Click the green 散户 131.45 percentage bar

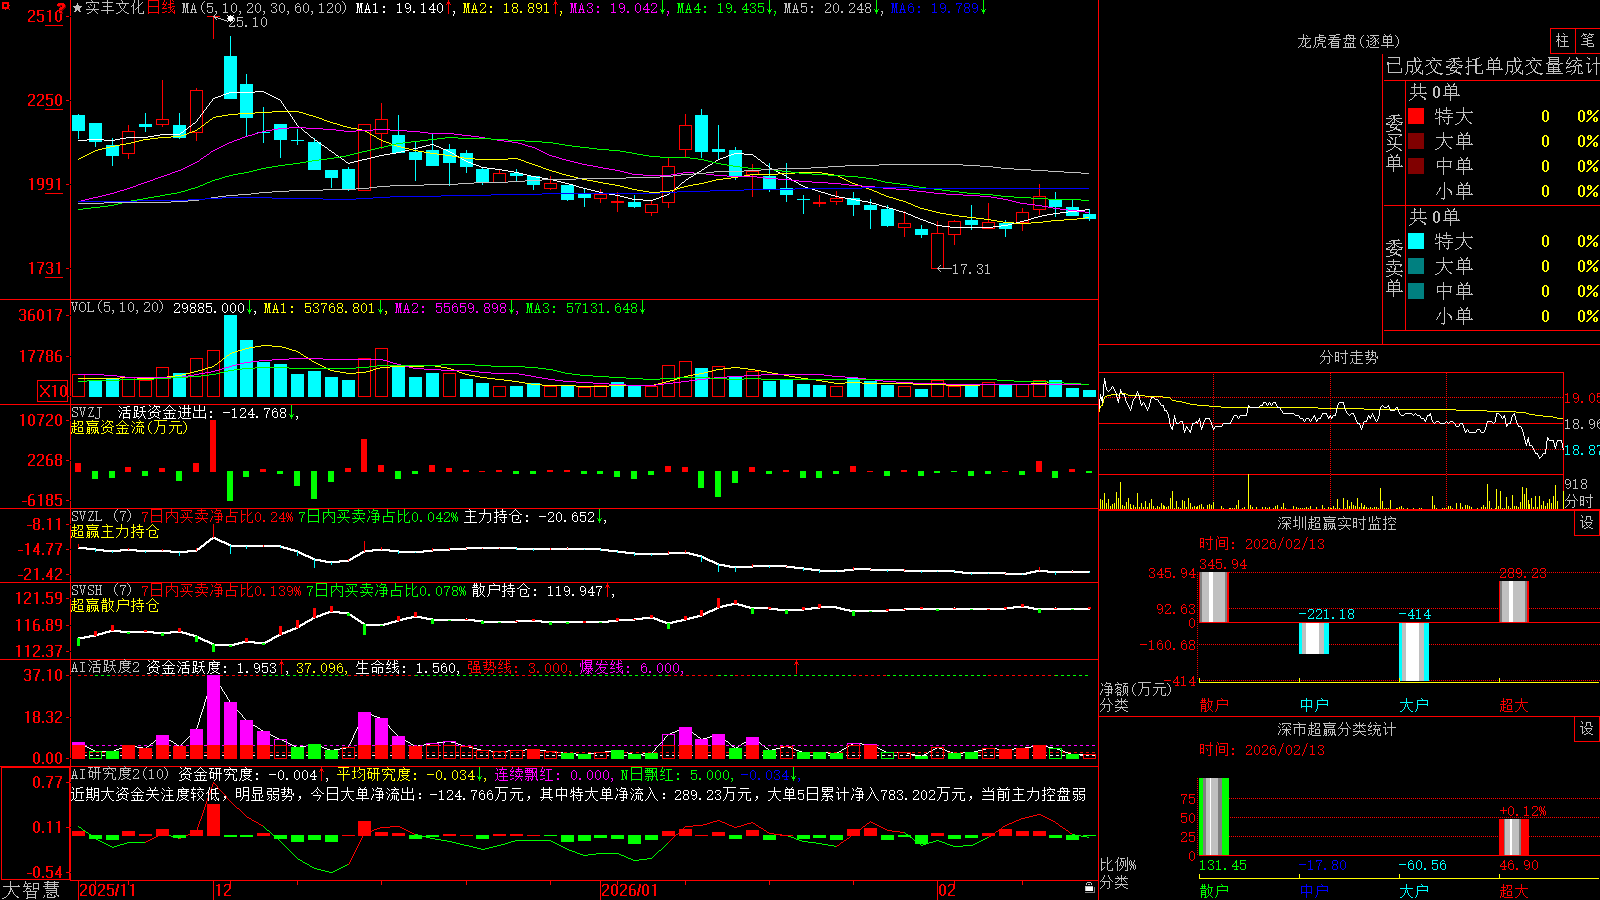click(x=1213, y=816)
